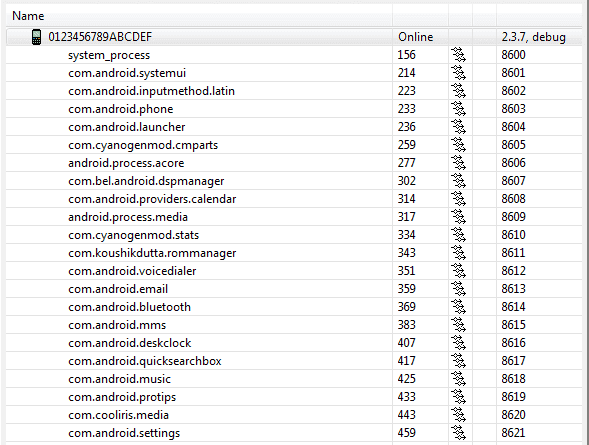Click the debug icon in the com.android.protips row
The width and height of the screenshot is (589, 445).
tap(459, 397)
